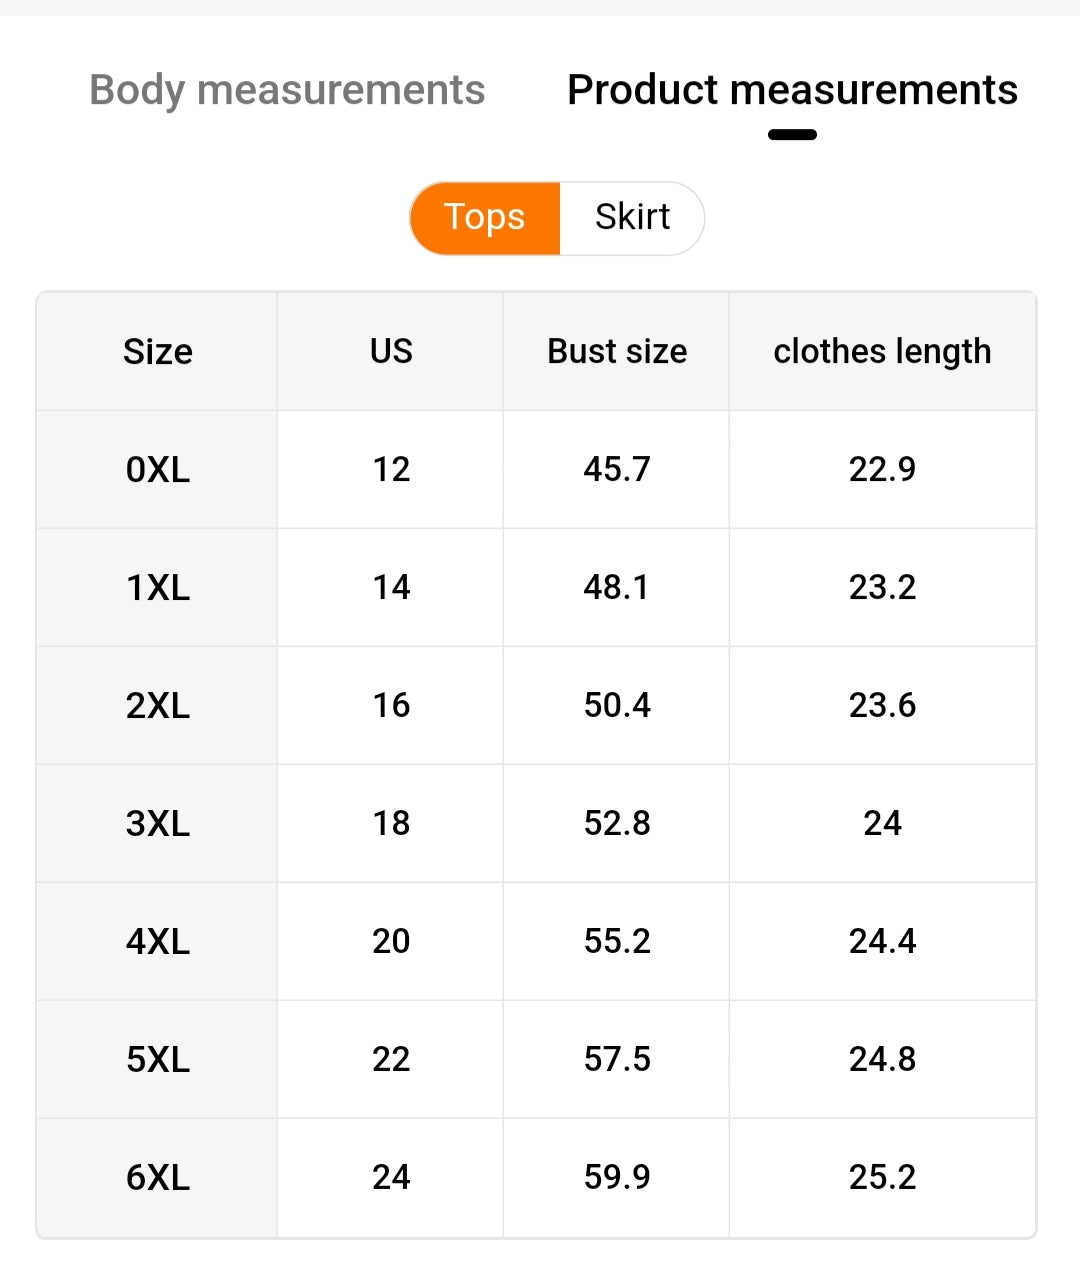Click the Size column header
Image resolution: width=1080 pixels, height=1267 pixels.
point(158,352)
